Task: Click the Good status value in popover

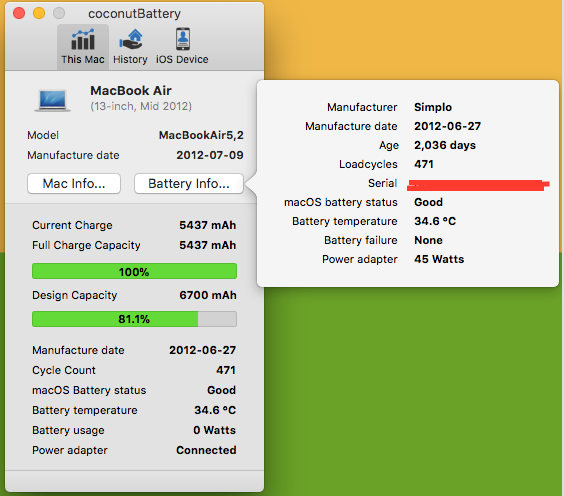Action: 428,202
